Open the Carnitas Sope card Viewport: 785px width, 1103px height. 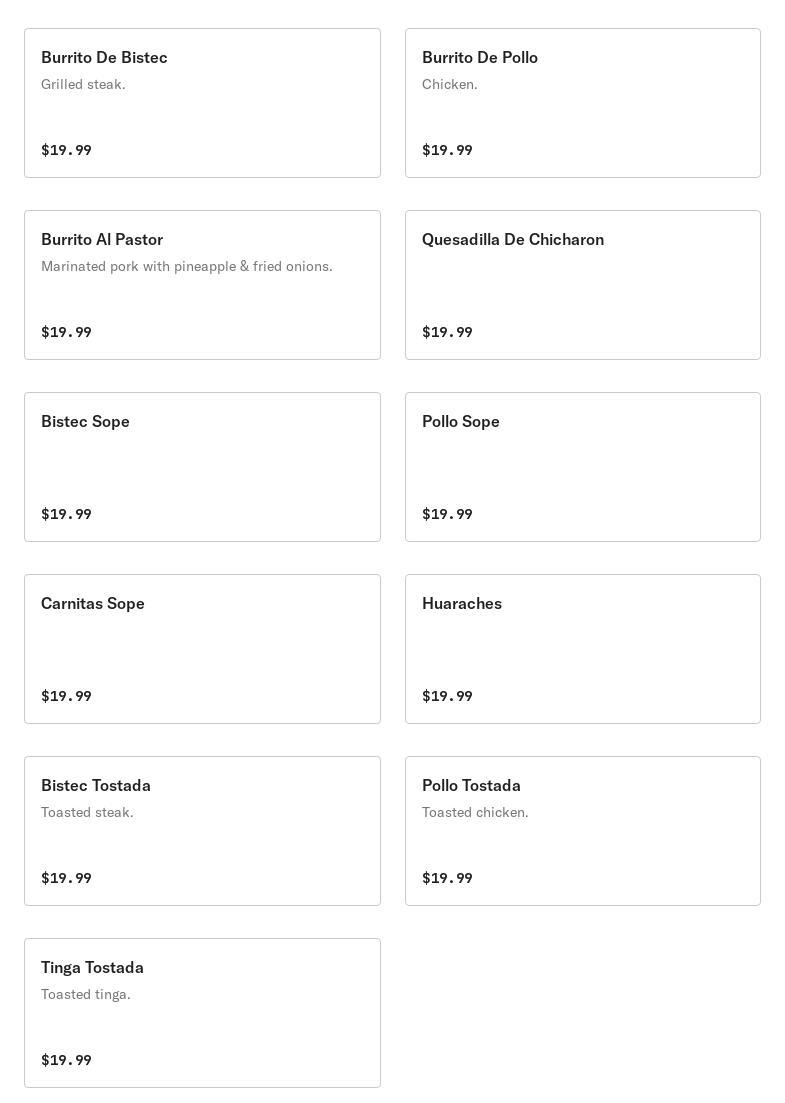(203, 649)
